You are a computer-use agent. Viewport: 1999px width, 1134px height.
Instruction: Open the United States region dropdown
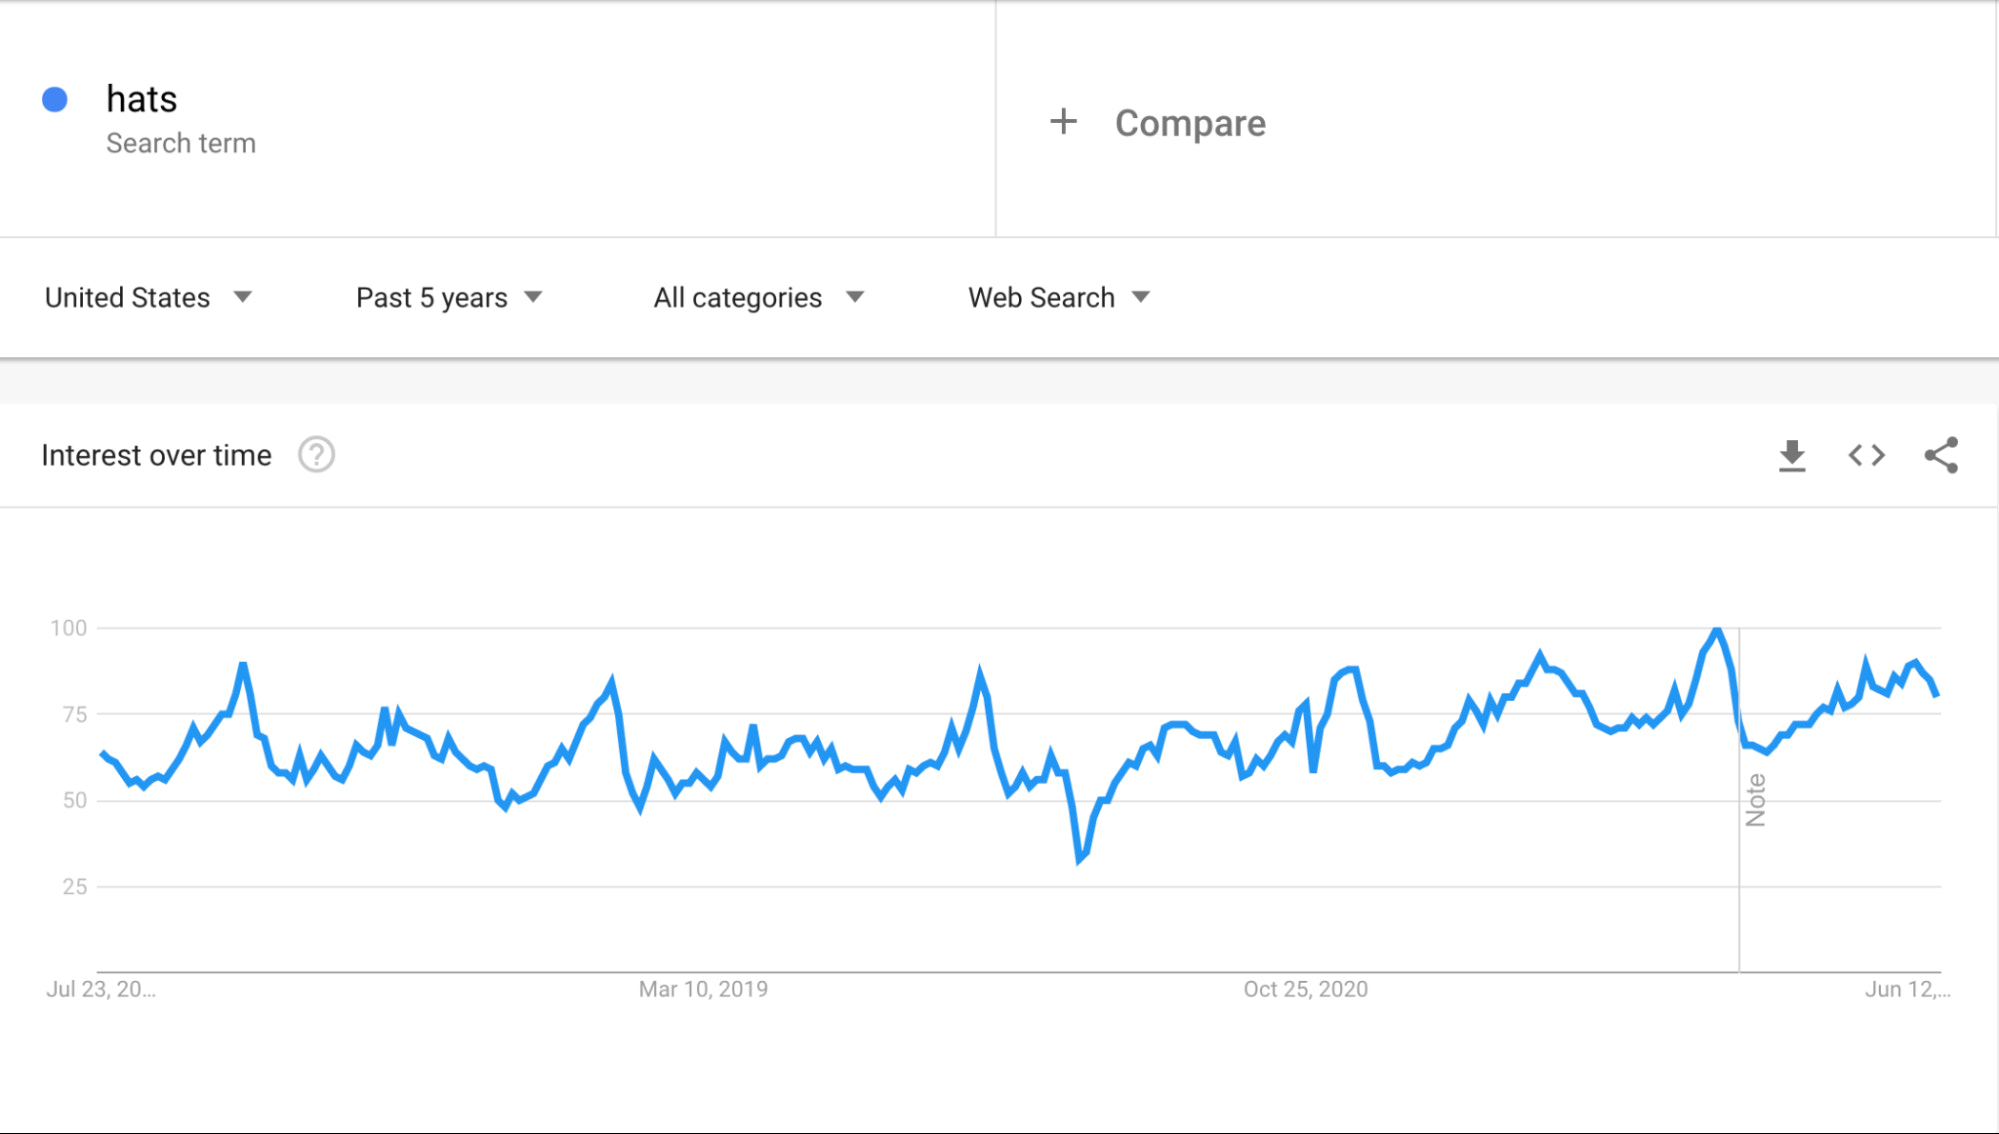point(148,298)
